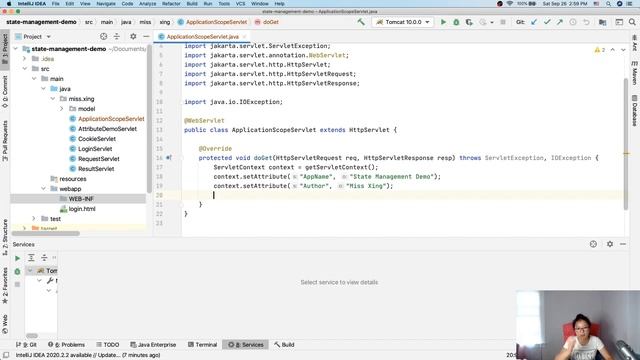
Task: Collapse the src folder
Action: [25, 69]
